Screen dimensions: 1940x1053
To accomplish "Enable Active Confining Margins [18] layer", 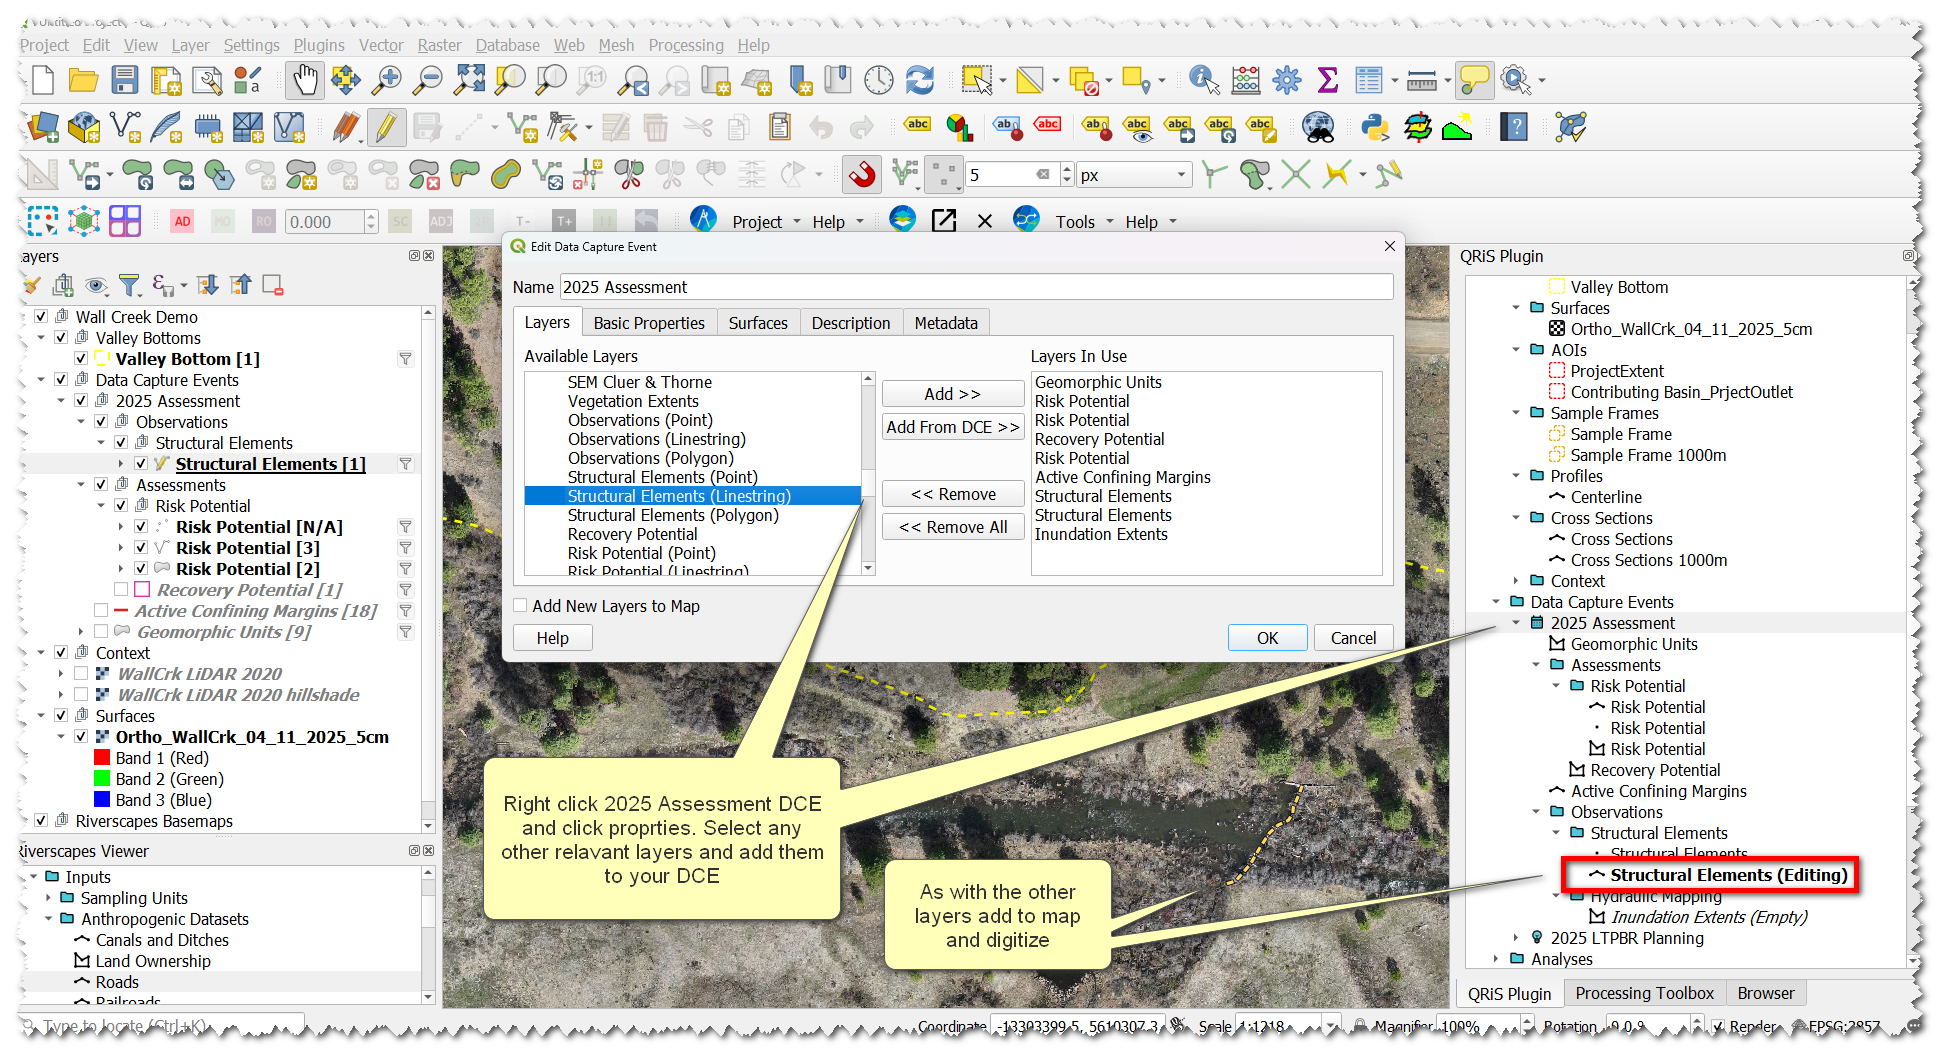I will point(101,611).
